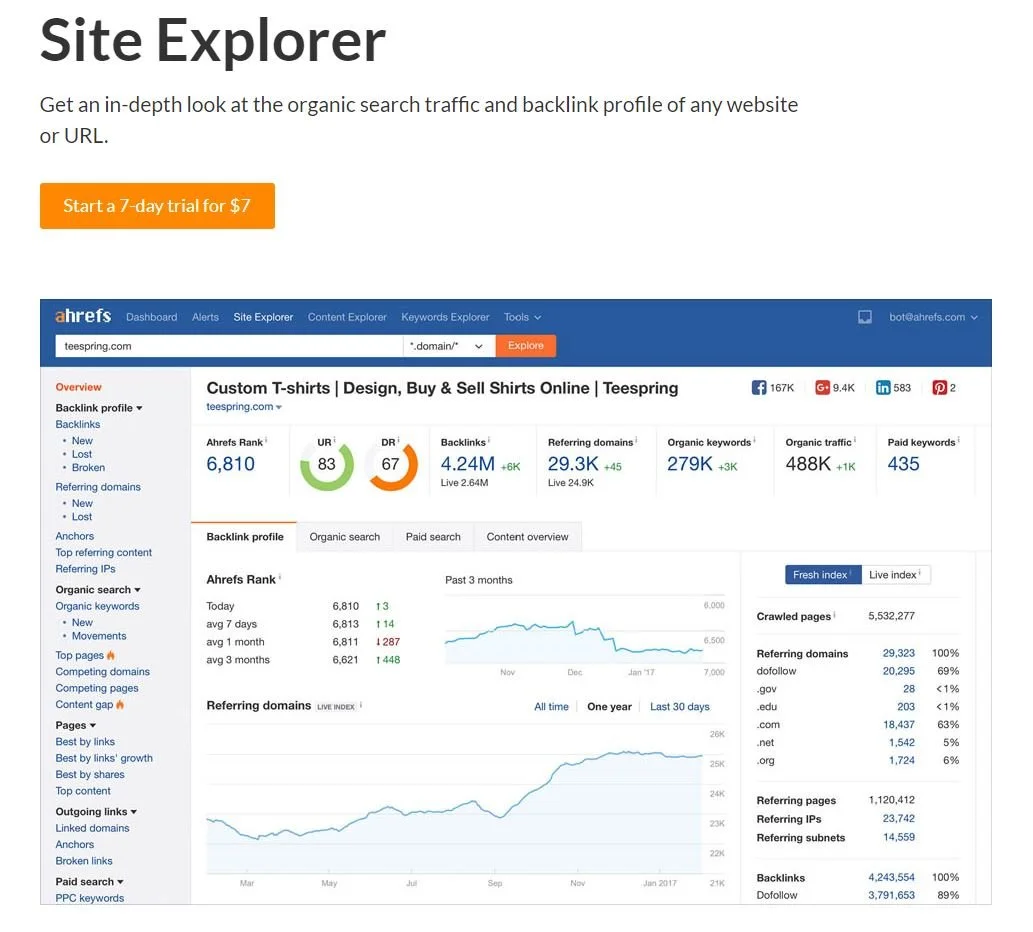The height and width of the screenshot is (932, 1033).
Task: Click the info icon beside Organic traffic metric
Action: pyautogui.click(x=854, y=440)
